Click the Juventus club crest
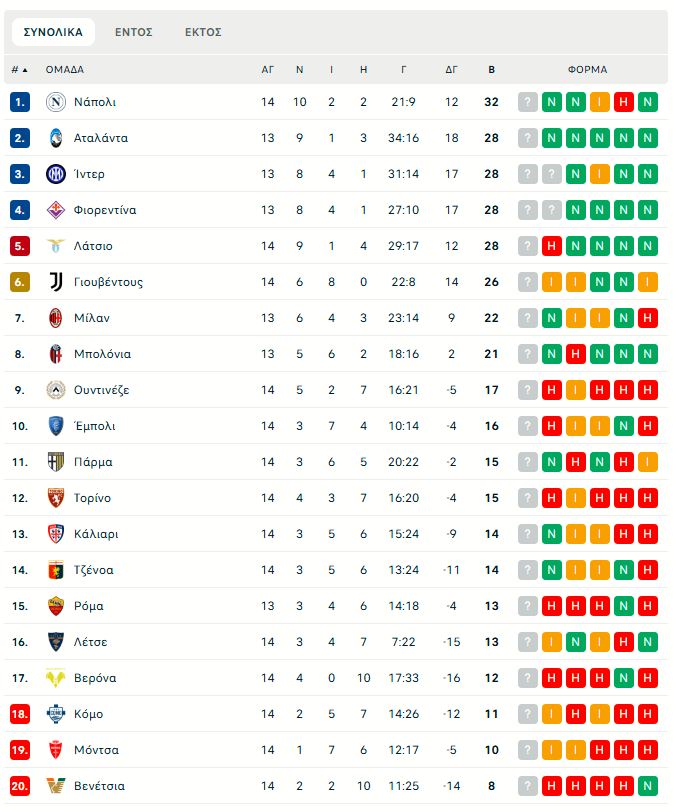 pos(56,282)
